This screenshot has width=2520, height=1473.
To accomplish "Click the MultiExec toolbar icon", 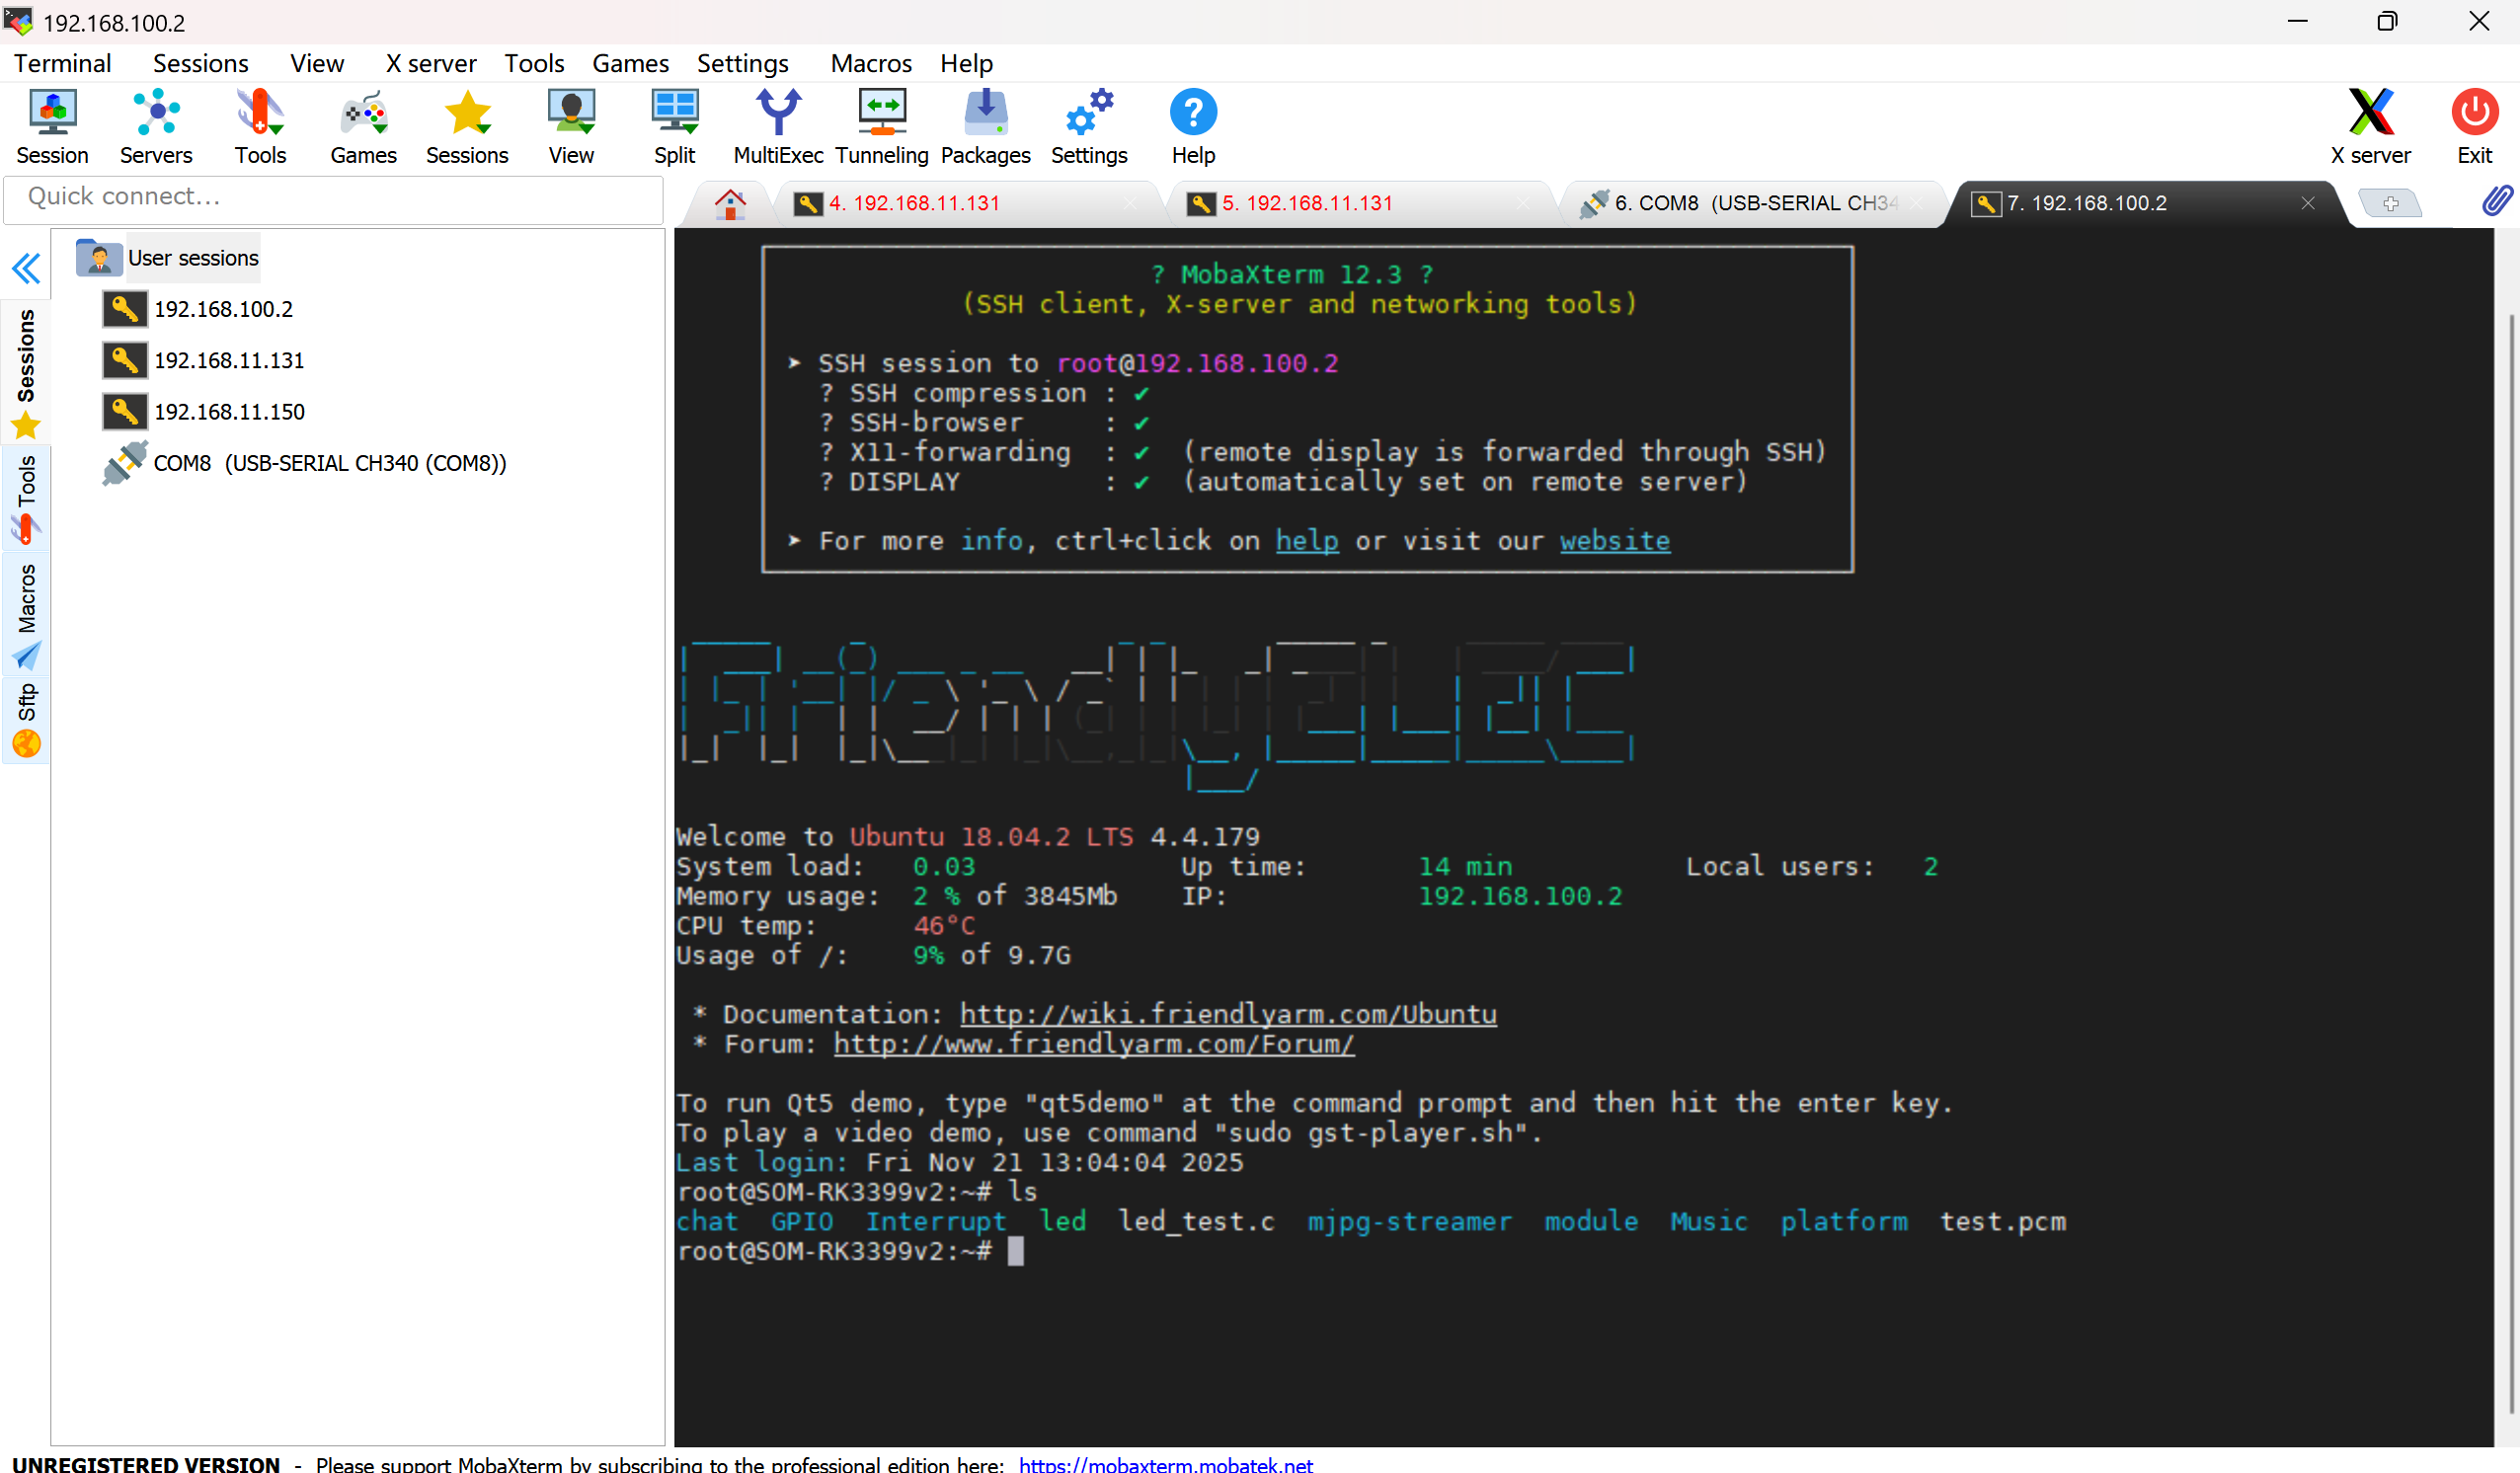I will pos(777,126).
